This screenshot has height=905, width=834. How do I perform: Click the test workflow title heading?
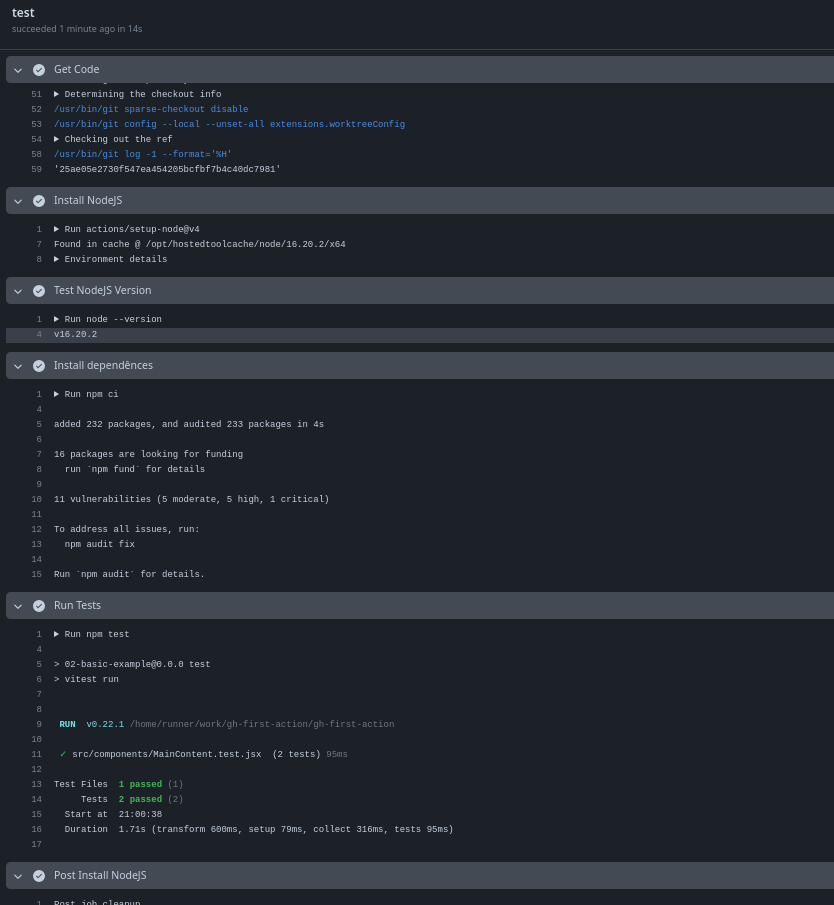(23, 12)
